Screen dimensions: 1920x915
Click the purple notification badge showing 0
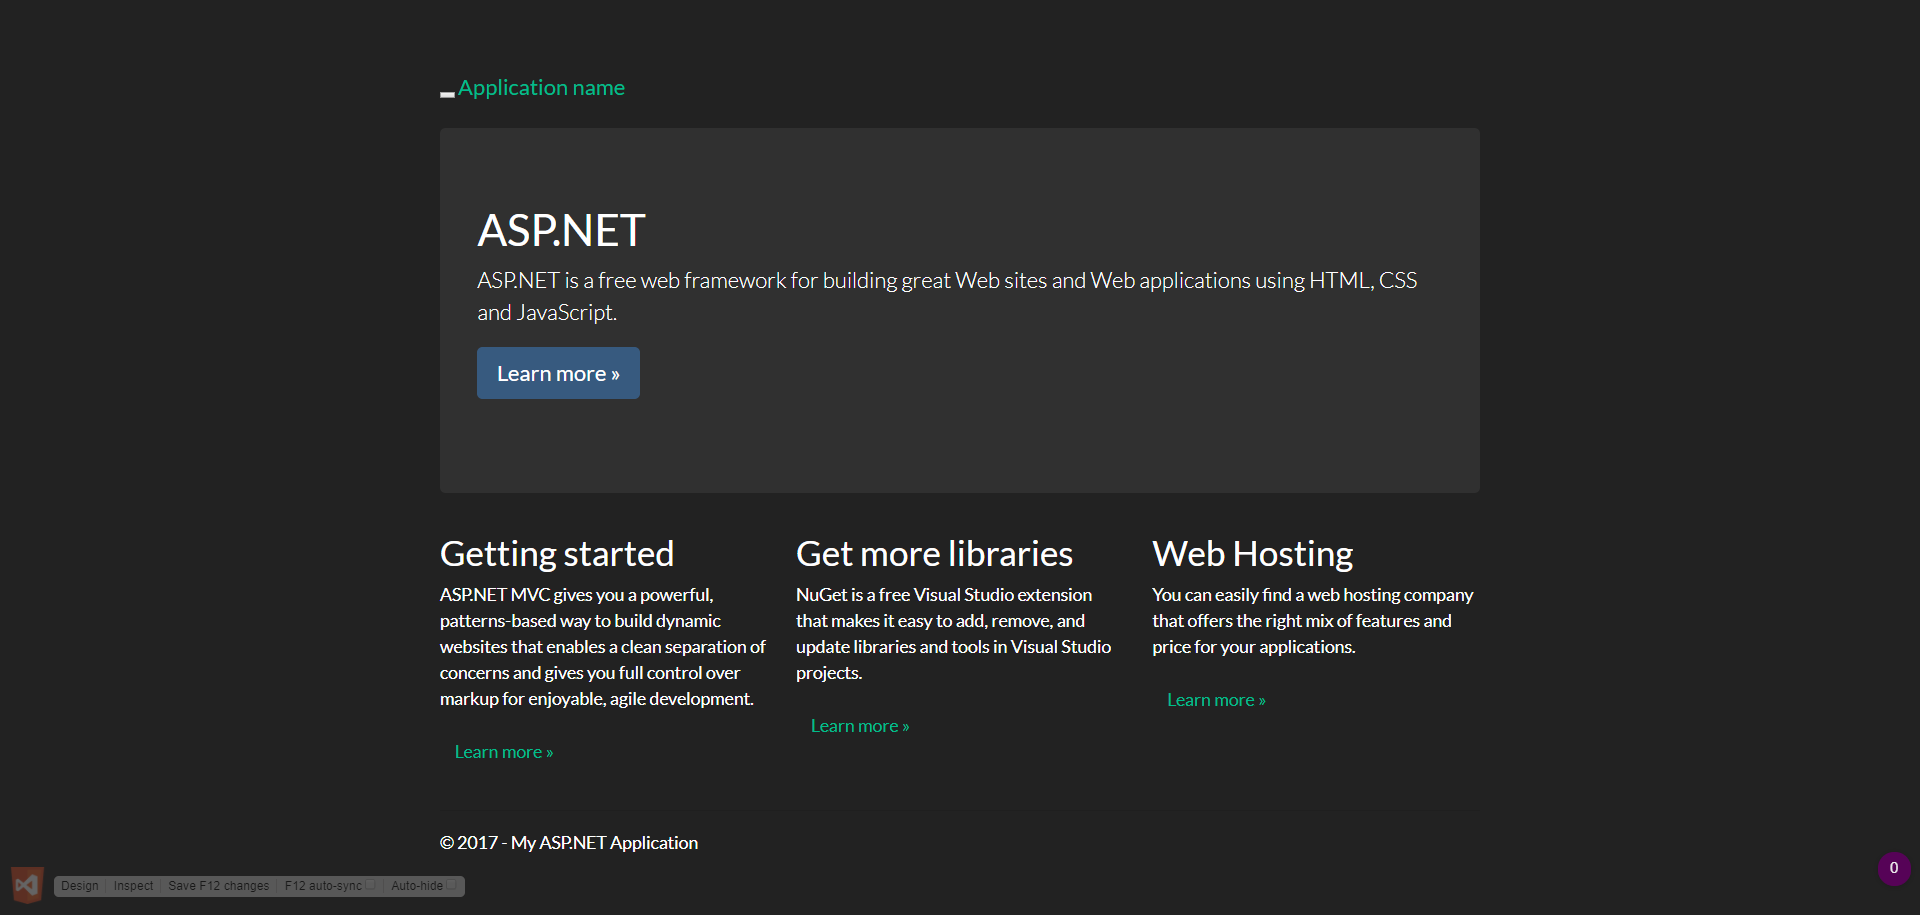[x=1894, y=868]
